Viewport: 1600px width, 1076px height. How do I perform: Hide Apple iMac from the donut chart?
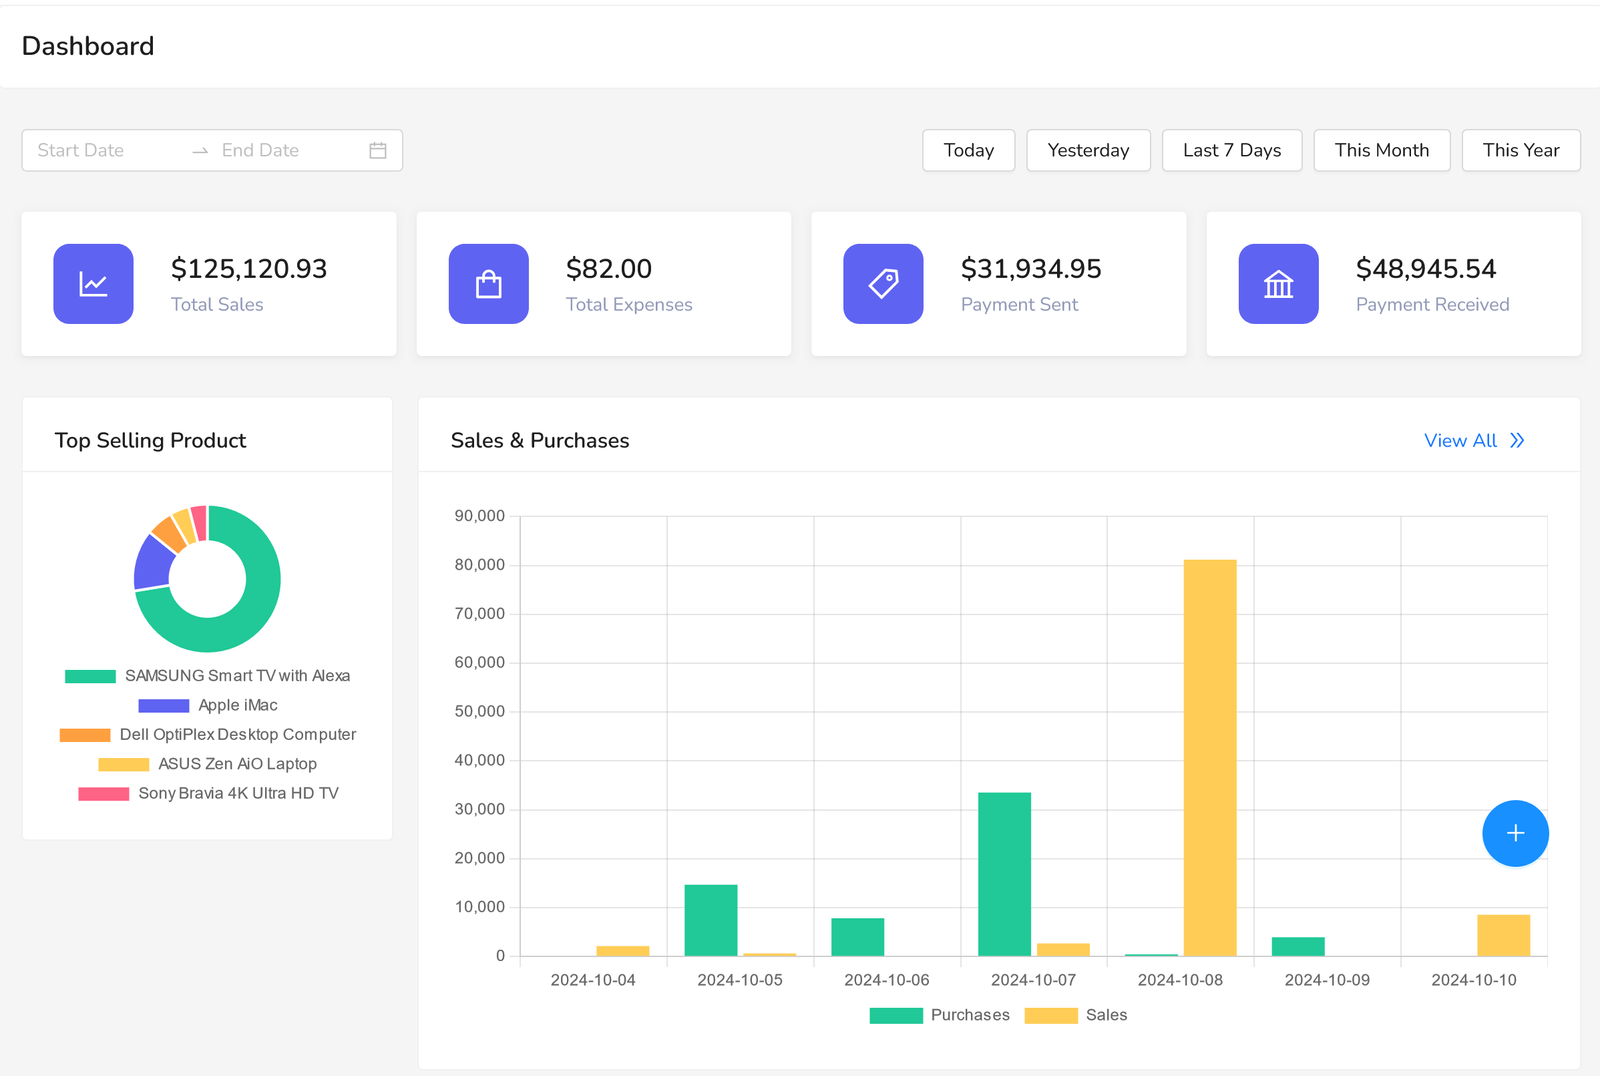[x=208, y=706]
